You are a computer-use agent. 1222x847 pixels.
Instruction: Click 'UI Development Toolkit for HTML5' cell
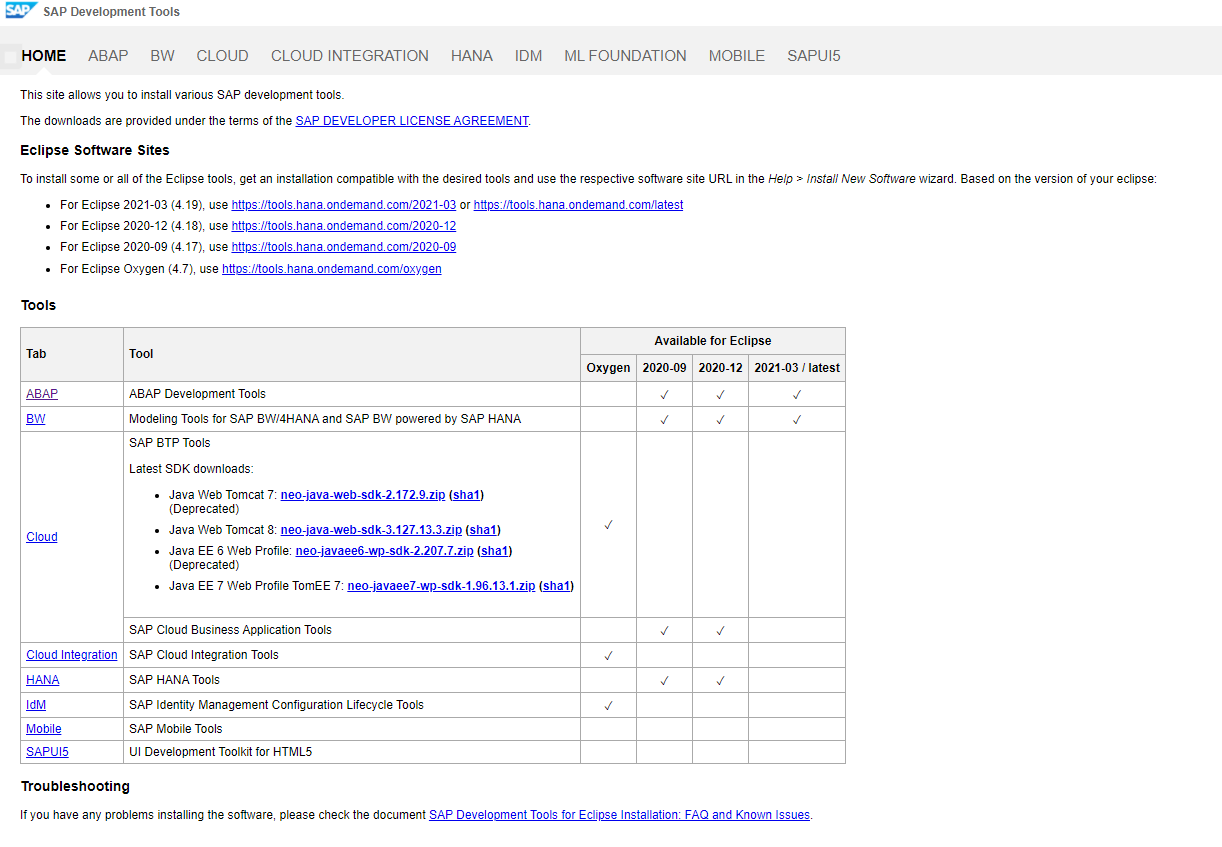coord(352,752)
